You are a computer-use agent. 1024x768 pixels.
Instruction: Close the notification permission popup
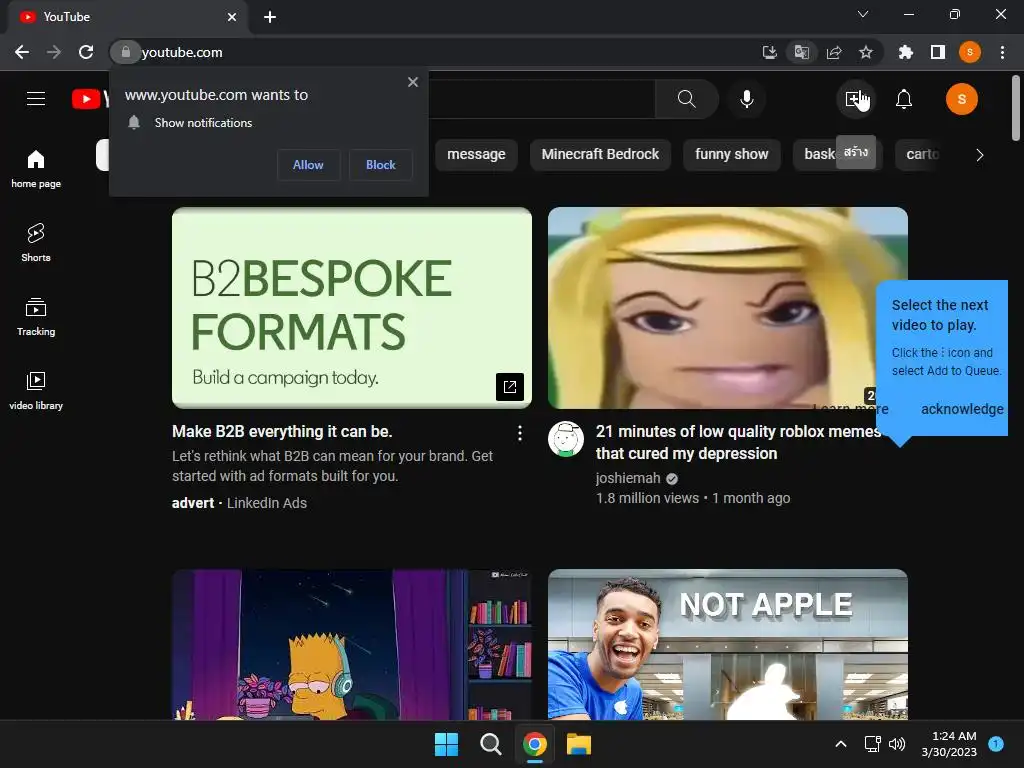pos(413,82)
